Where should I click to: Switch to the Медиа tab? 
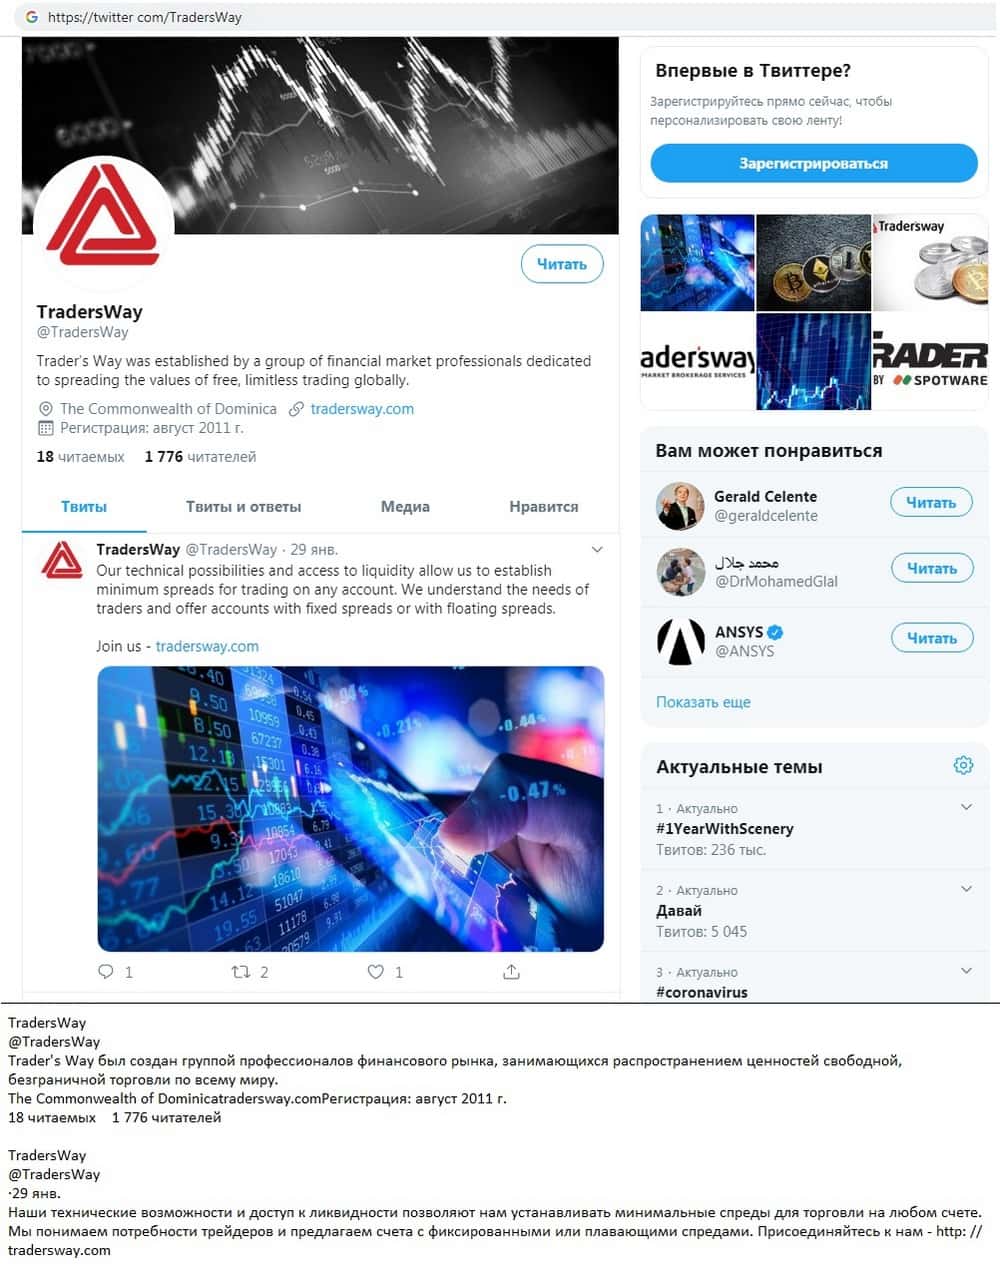tap(405, 507)
